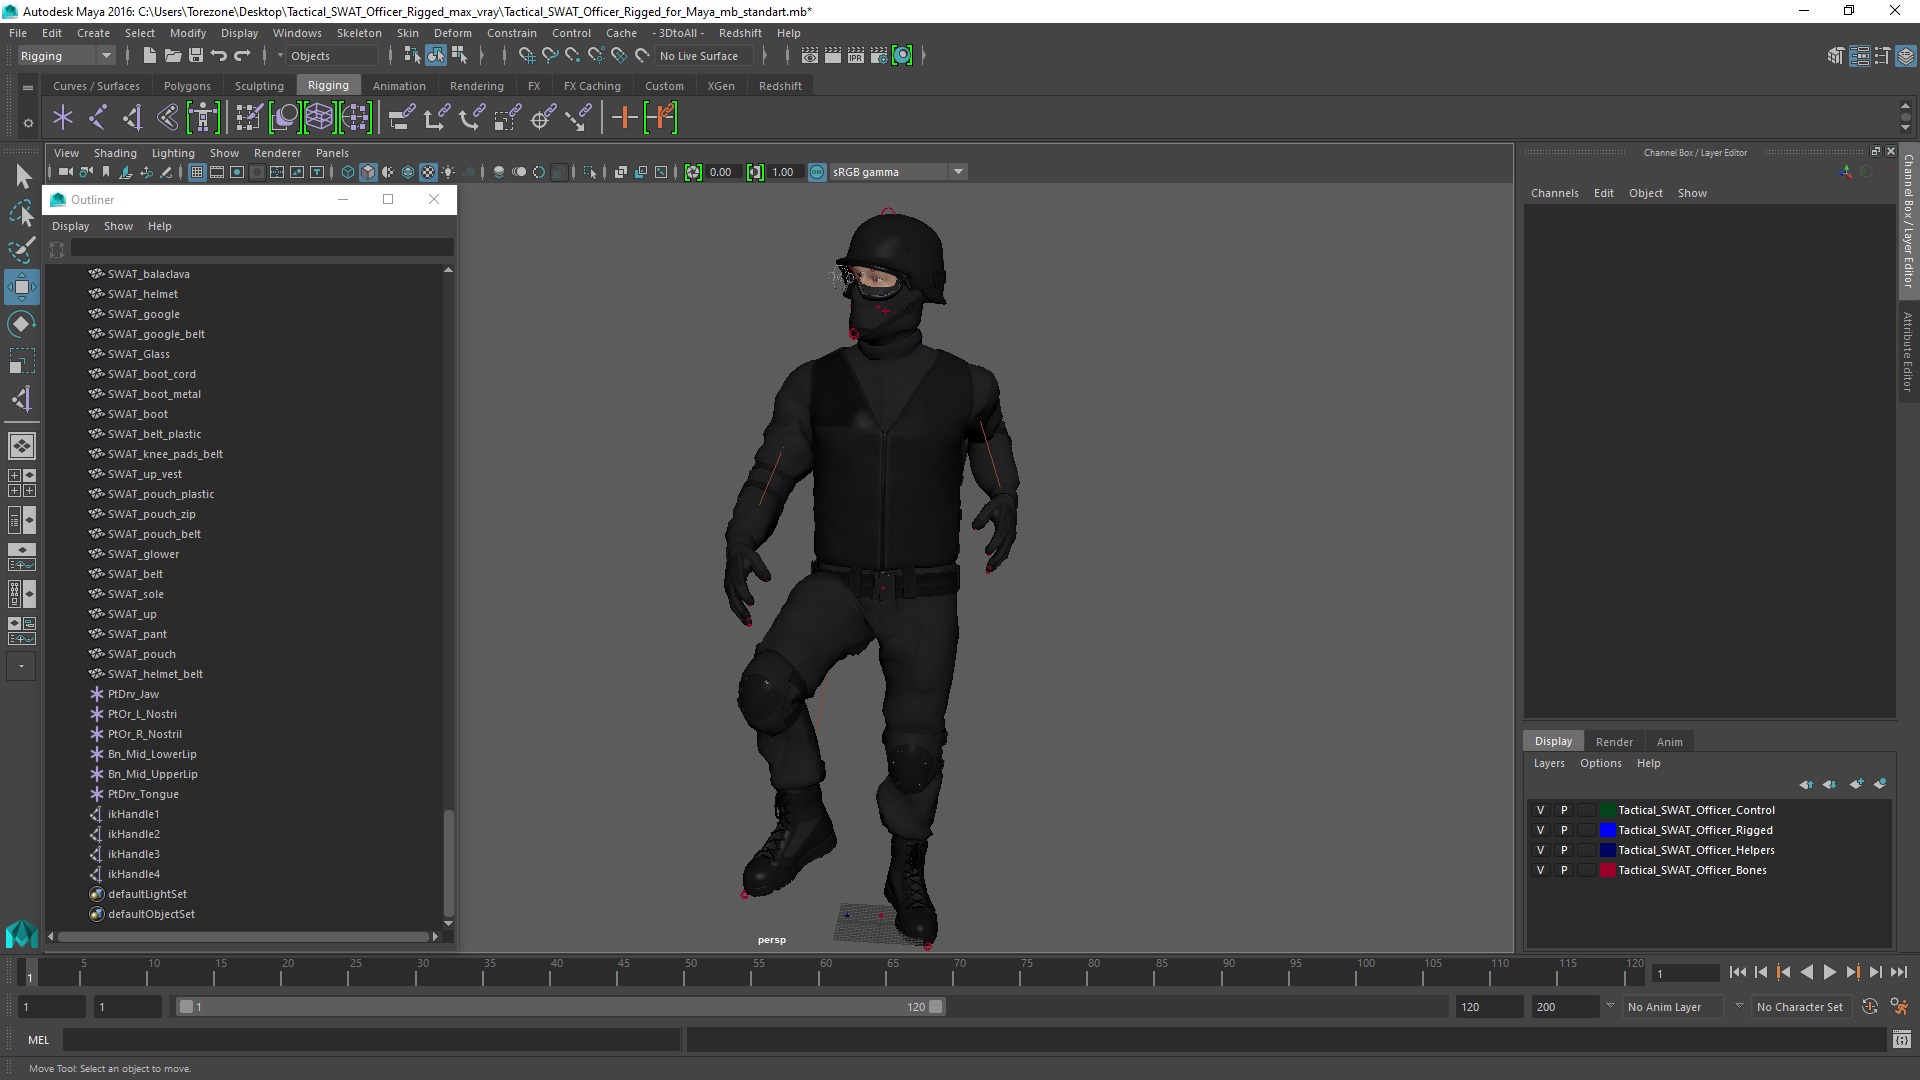Click the Tactical_SWAT_Officer_Rigged layer color swatch

[1607, 830]
